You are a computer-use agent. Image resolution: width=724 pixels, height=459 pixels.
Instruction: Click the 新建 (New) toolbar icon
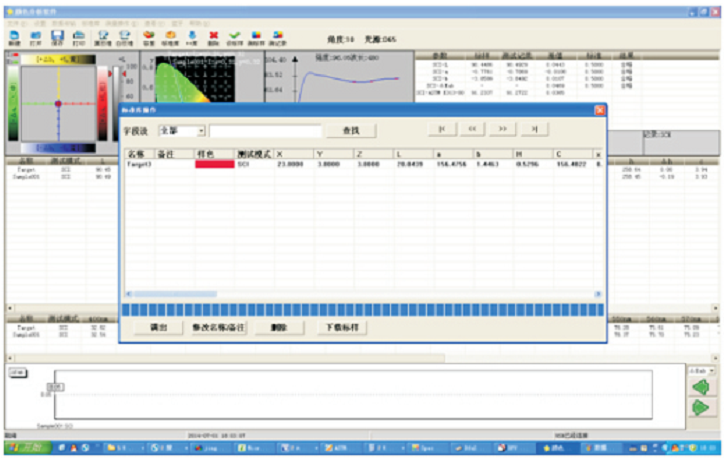click(x=13, y=36)
